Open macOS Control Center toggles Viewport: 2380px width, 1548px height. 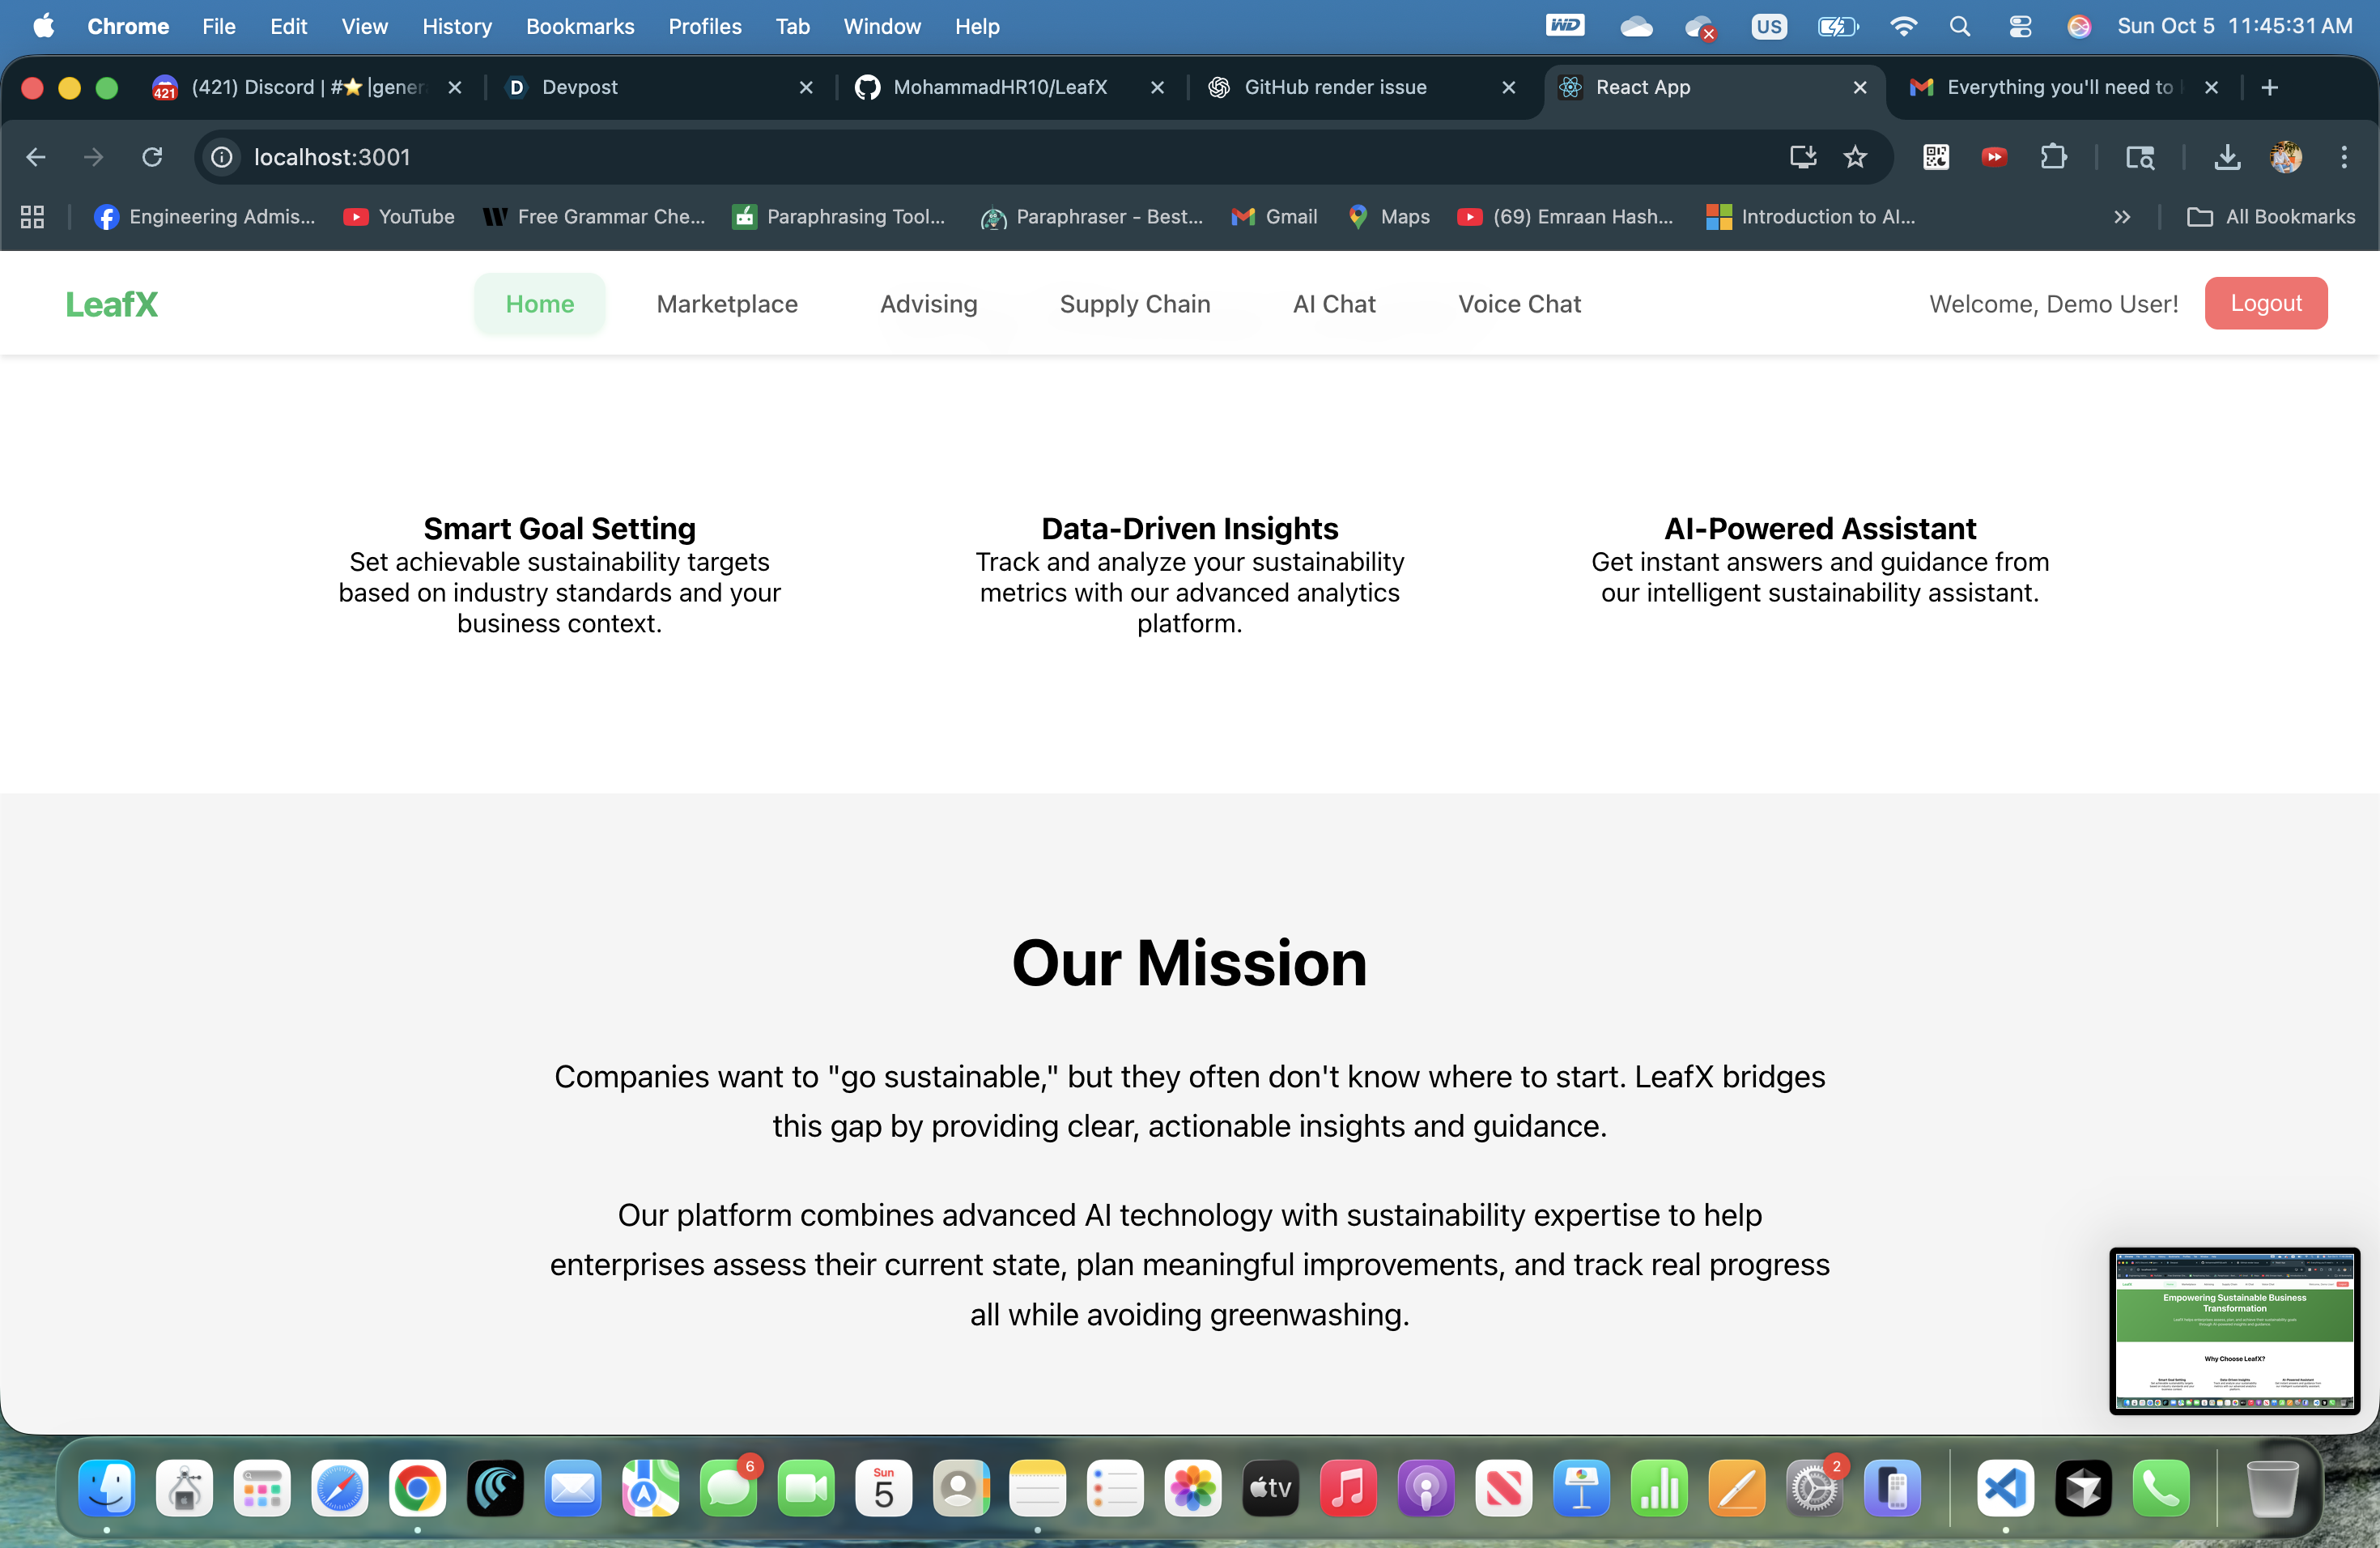click(x=2019, y=27)
